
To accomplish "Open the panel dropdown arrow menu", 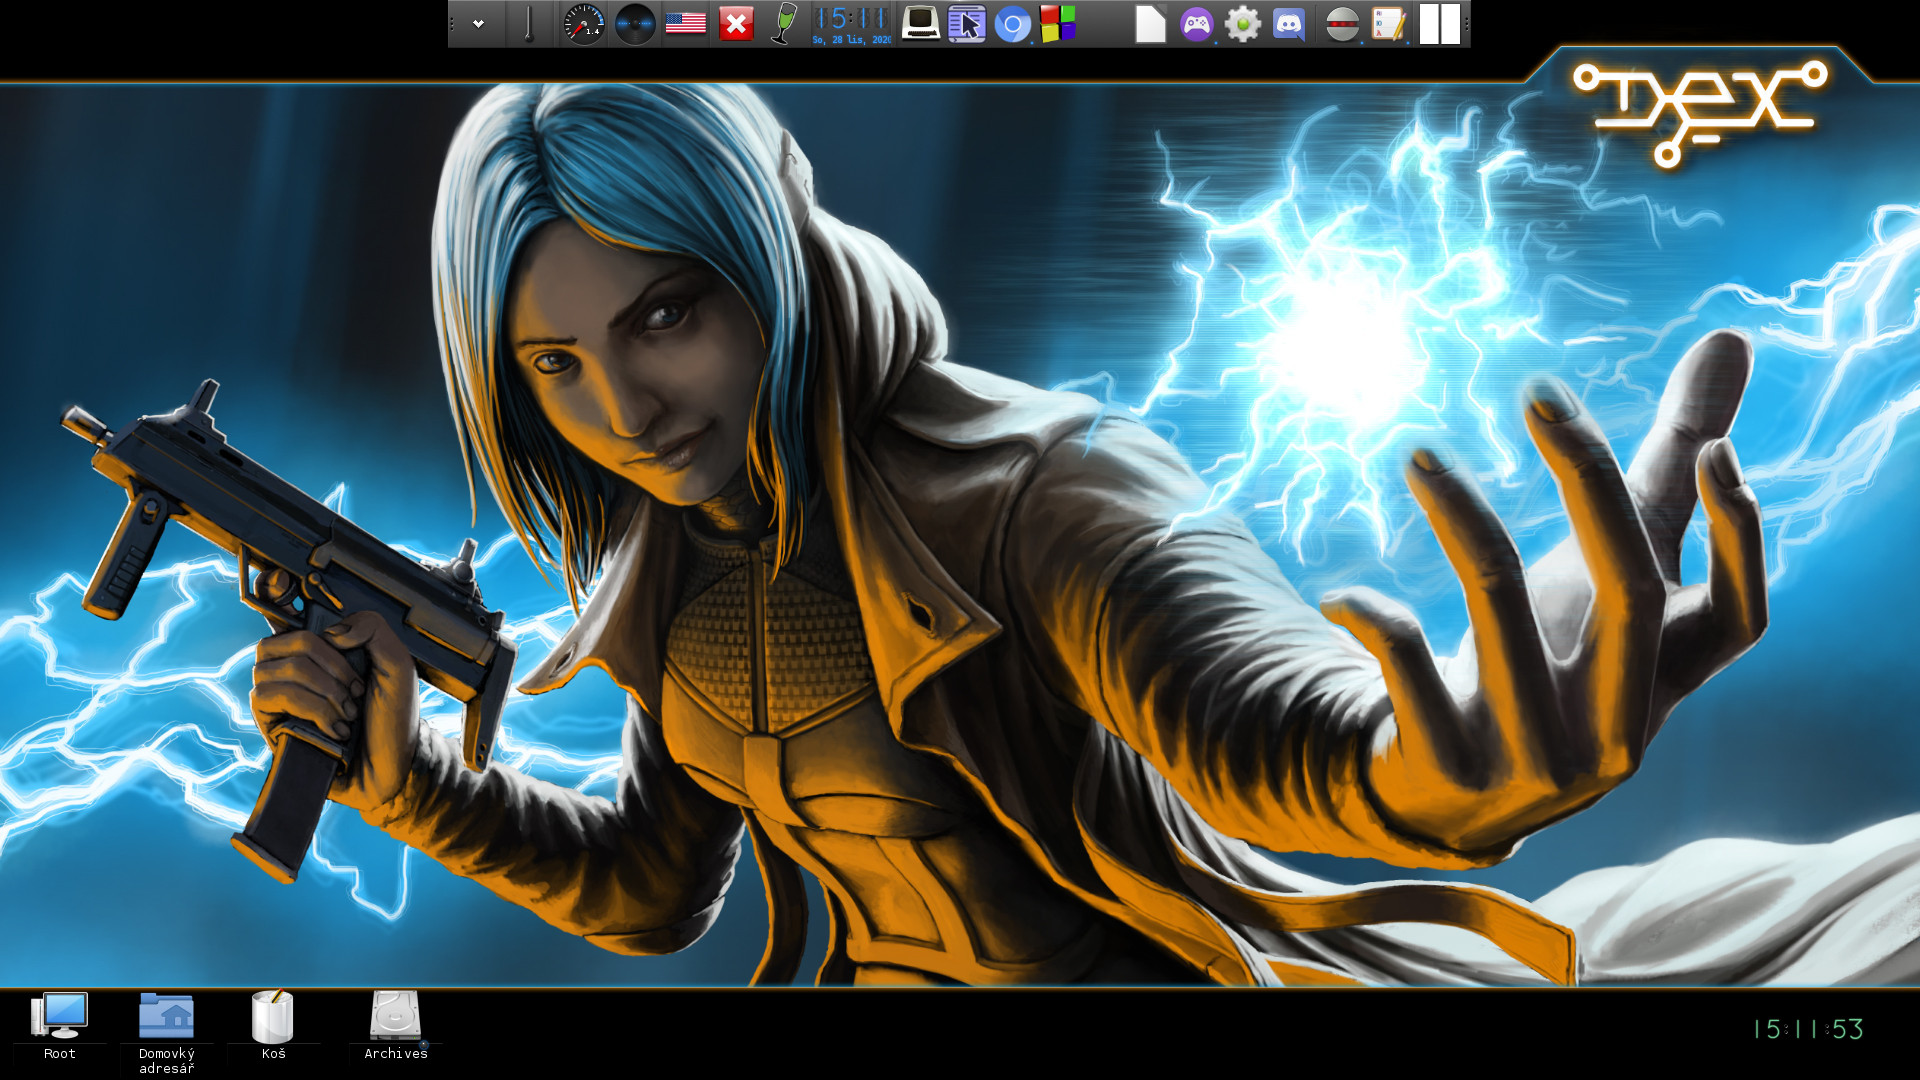I will 479,24.
